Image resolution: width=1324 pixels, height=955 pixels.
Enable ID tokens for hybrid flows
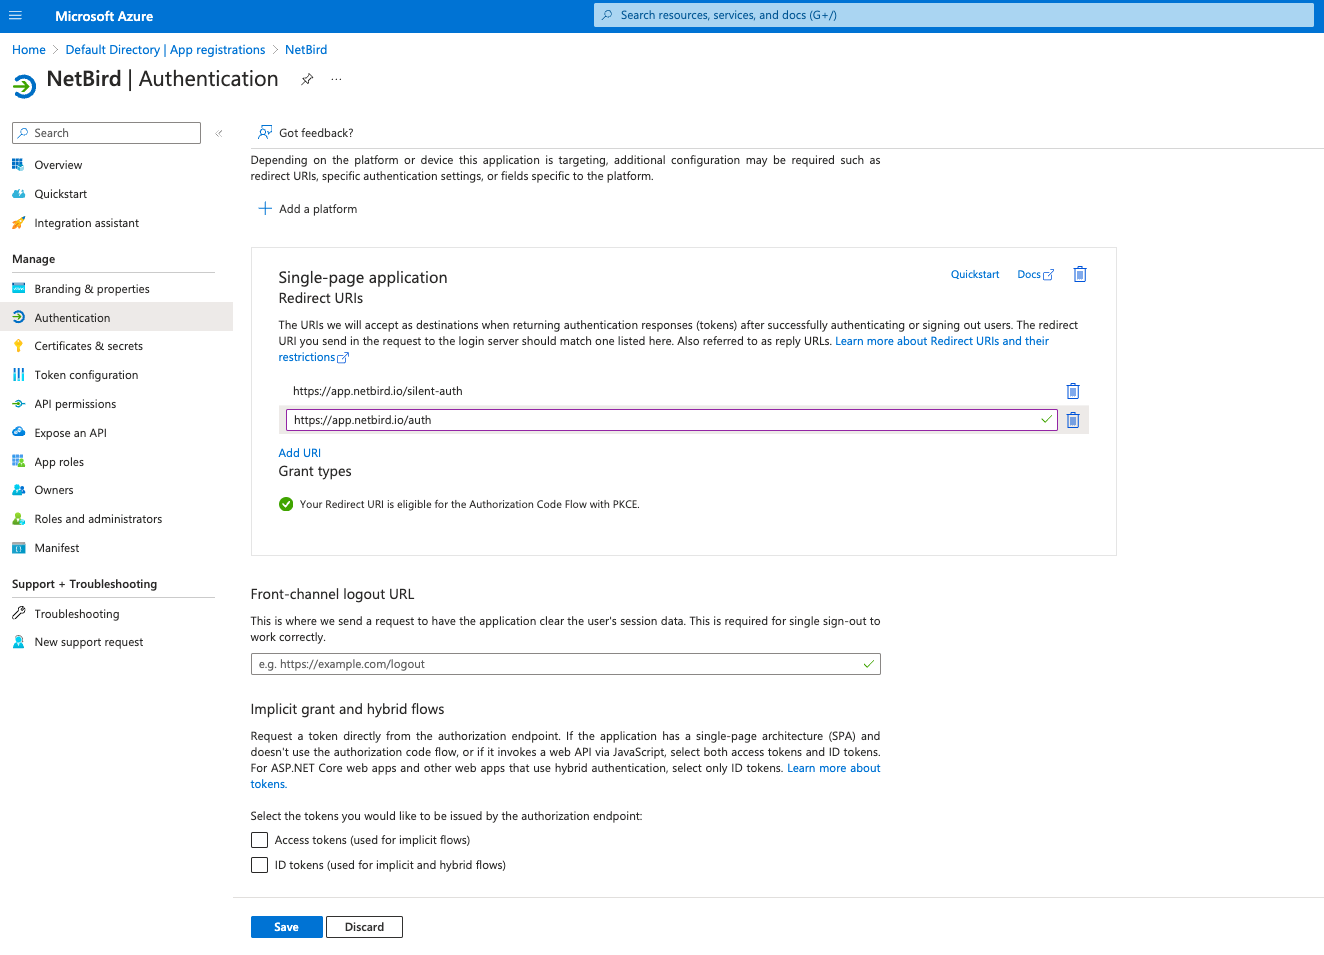click(259, 864)
